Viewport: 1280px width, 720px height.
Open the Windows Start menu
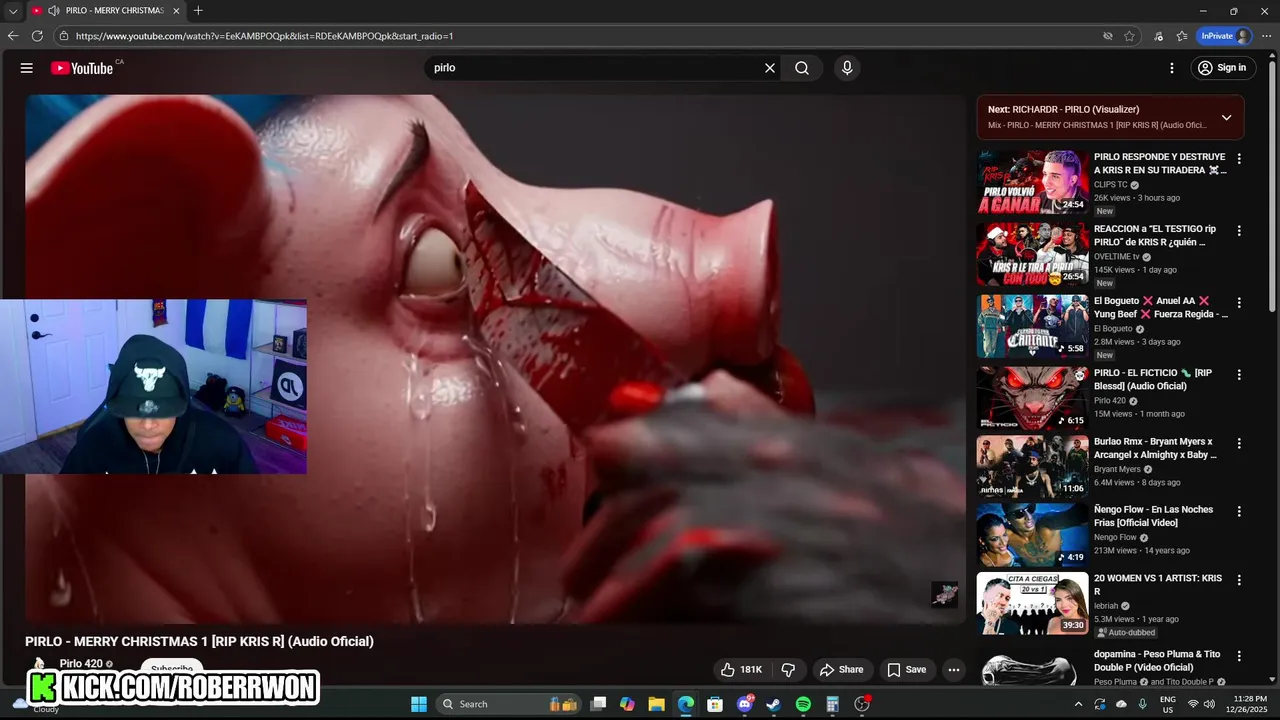419,704
